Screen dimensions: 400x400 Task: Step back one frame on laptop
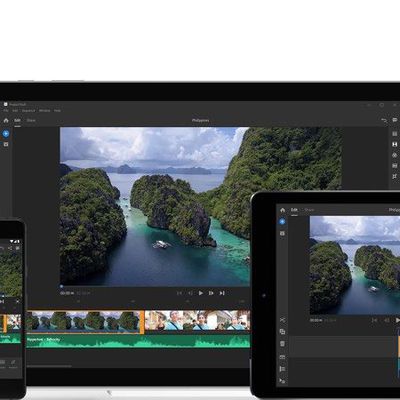point(190,293)
